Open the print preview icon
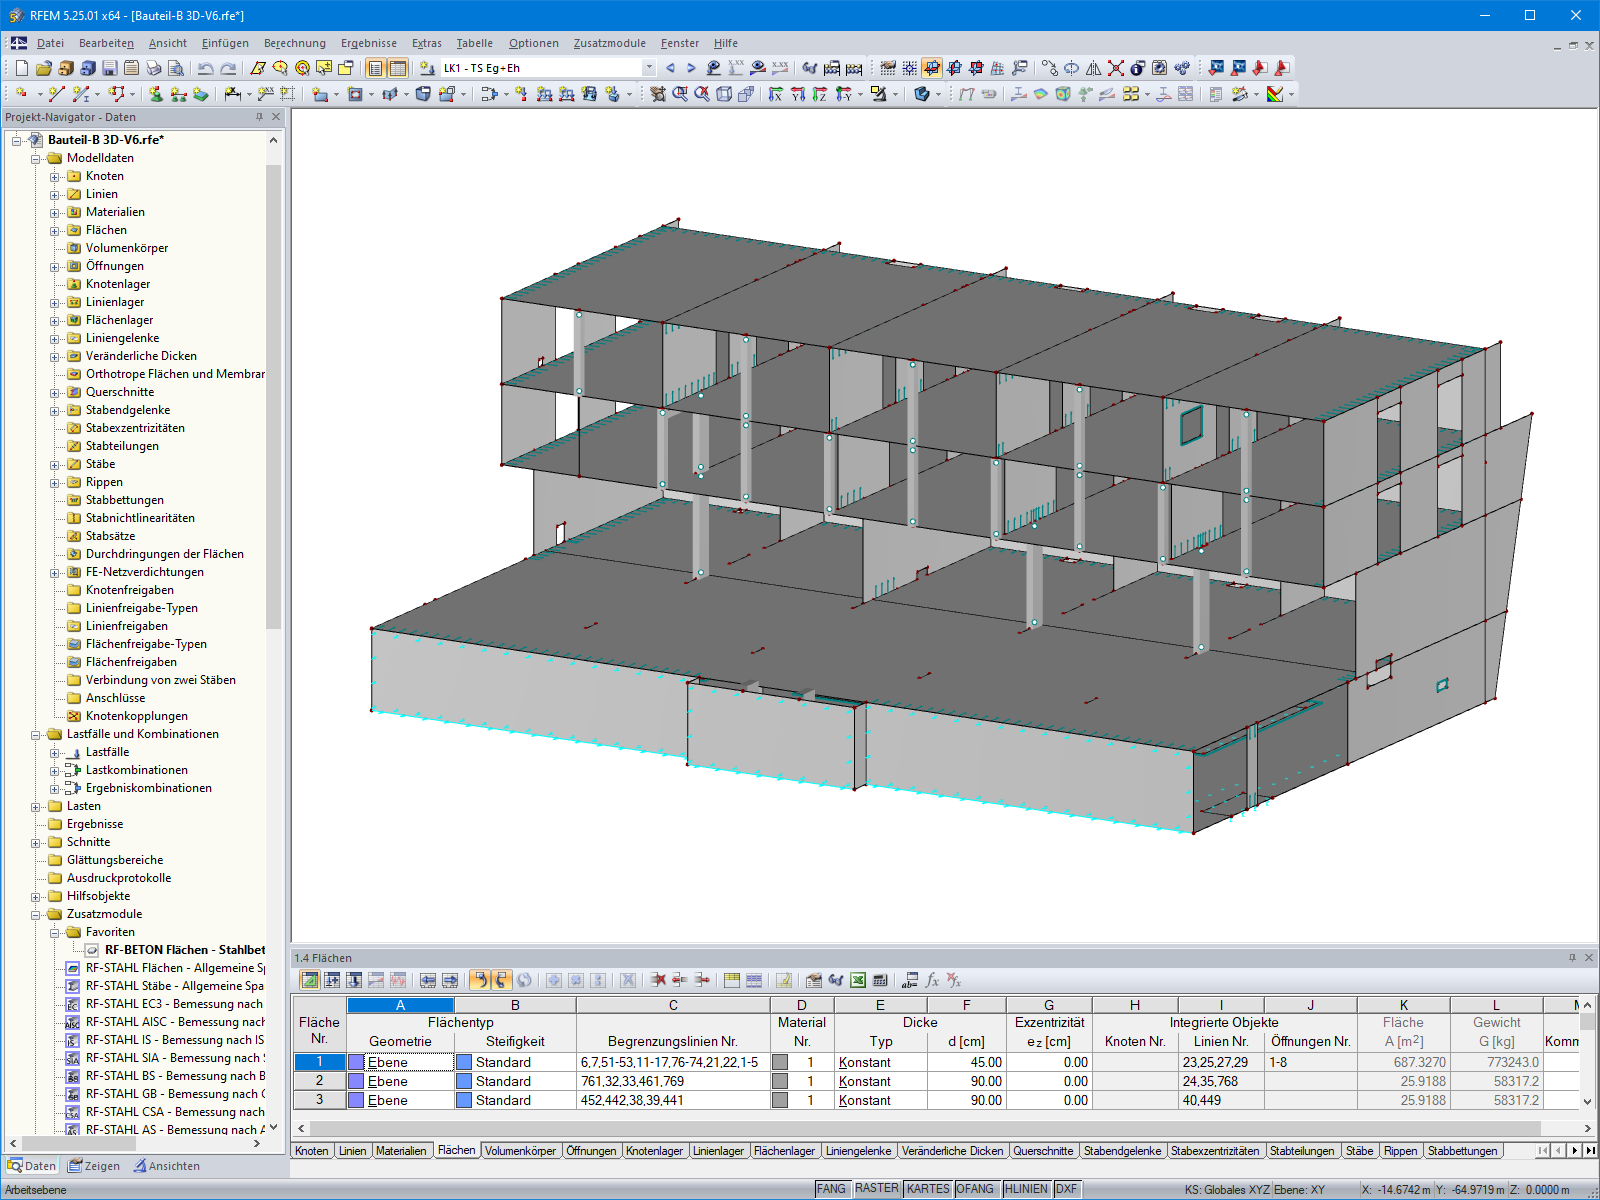 click(173, 69)
